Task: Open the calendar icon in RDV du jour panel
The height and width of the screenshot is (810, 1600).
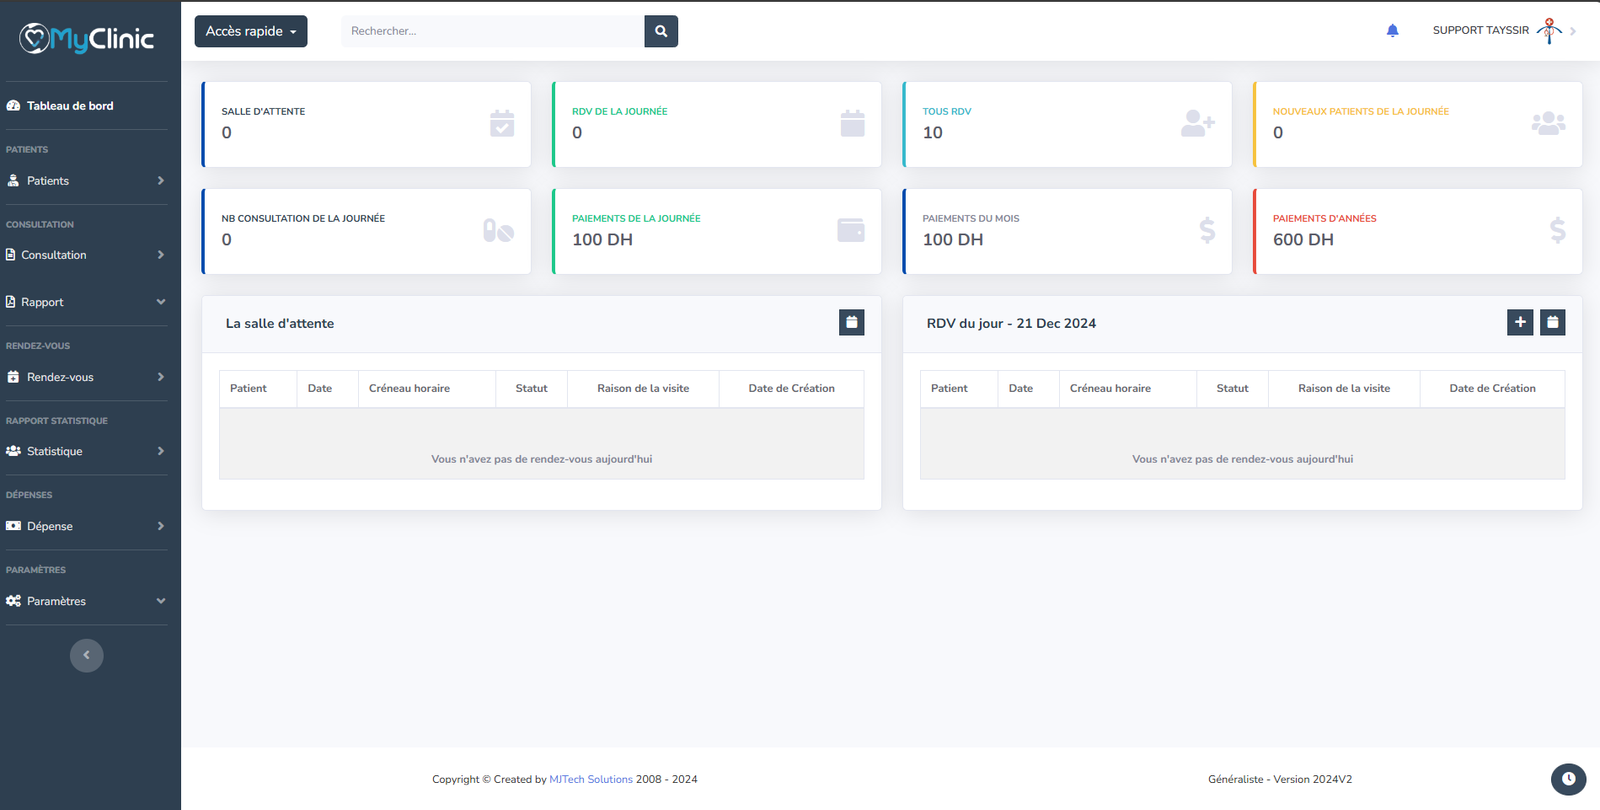Action: 1552,322
